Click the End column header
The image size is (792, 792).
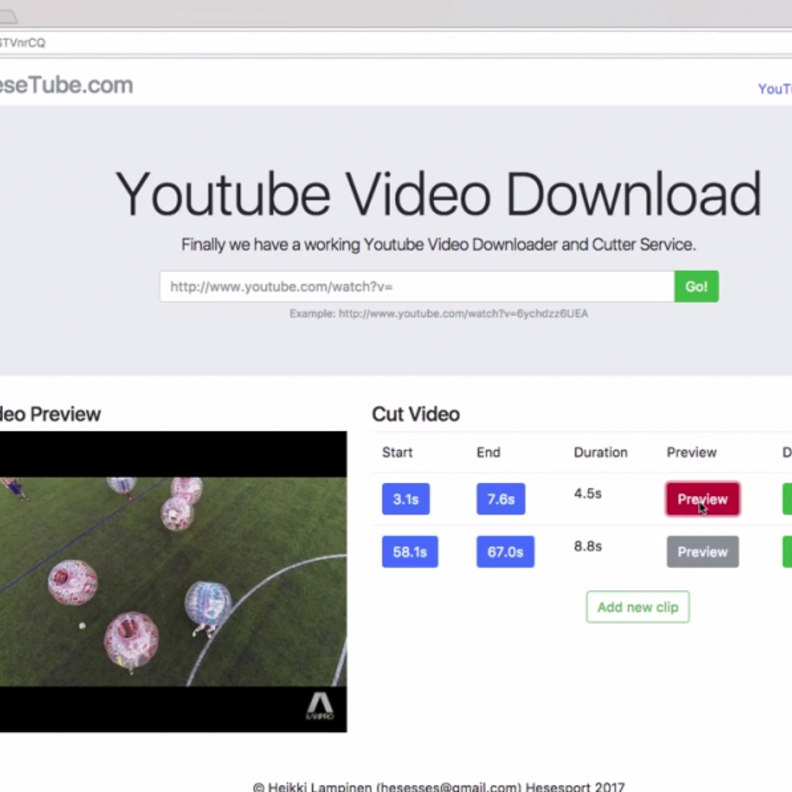pos(488,452)
